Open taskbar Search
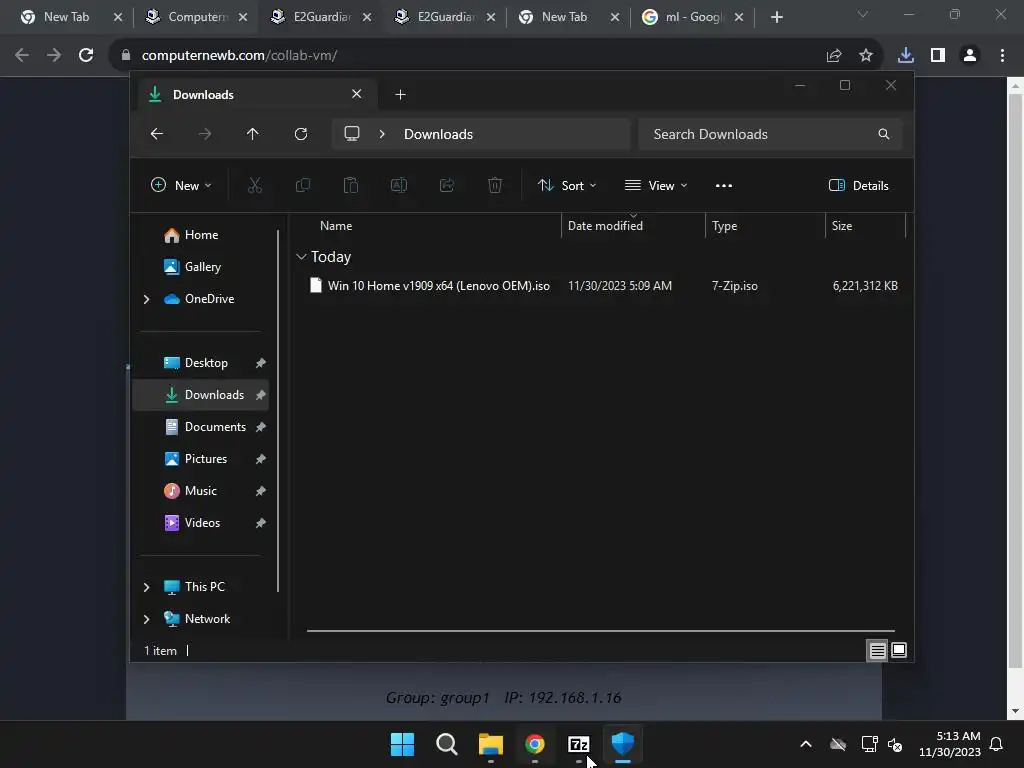Screen dimensions: 1024x768 [447, 744]
